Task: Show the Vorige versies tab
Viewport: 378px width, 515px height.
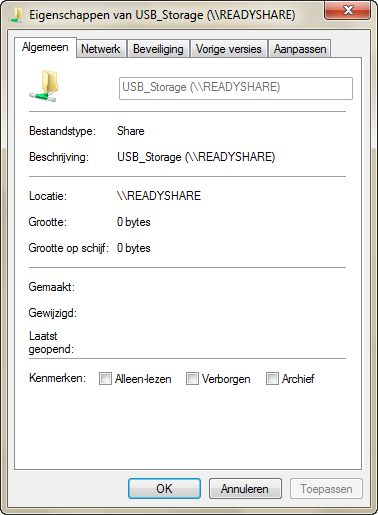Action: [229, 49]
